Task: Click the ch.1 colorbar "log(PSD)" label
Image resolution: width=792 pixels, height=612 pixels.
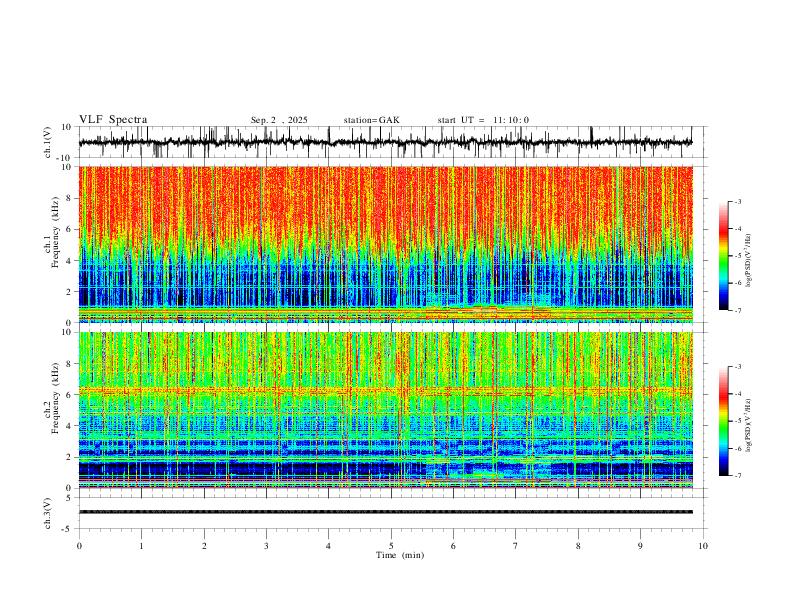Action: pos(749,260)
